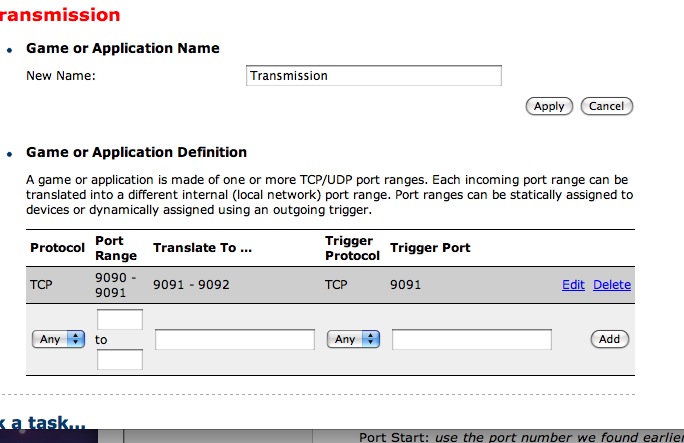Delete the TCP 9090 - 9091 port entry
Image resolution: width=684 pixels, height=443 pixels.
pos(612,285)
